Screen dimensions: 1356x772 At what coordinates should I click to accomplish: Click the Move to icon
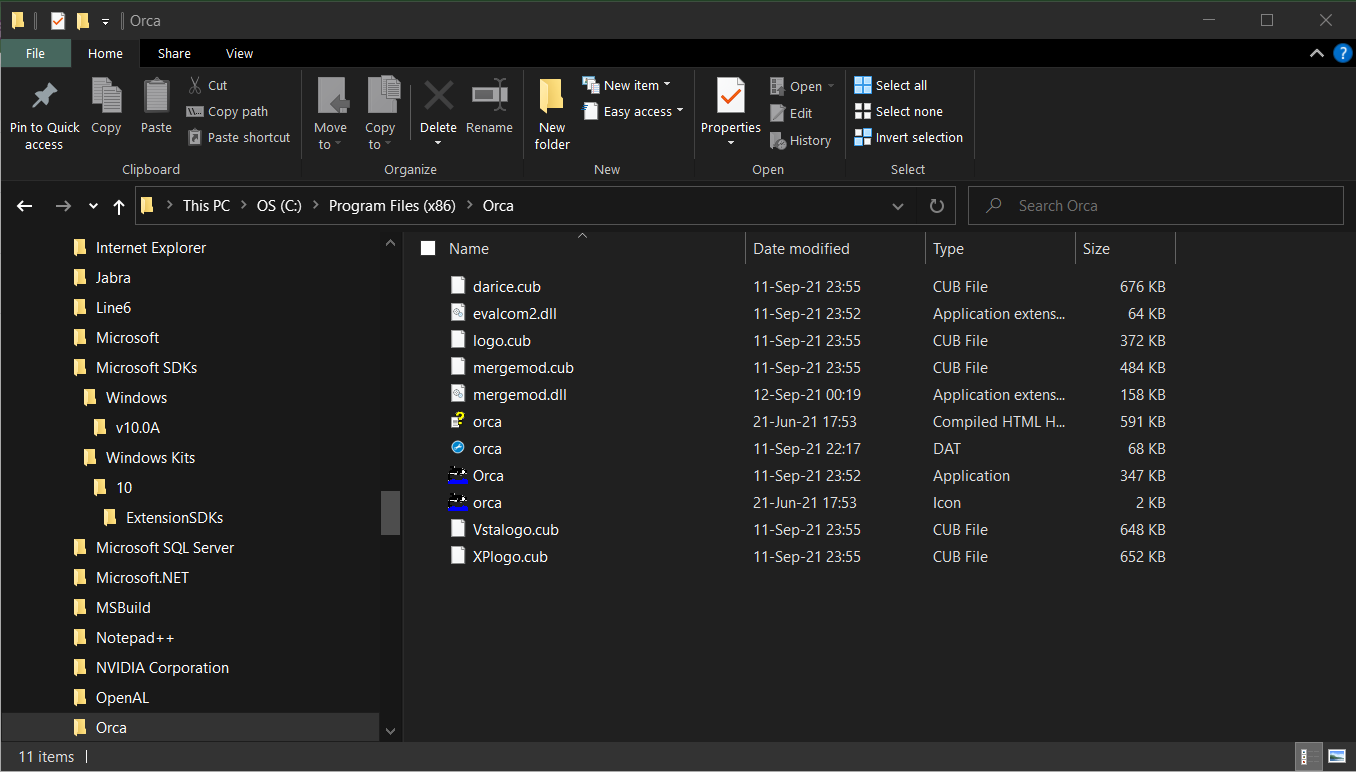coord(331,96)
